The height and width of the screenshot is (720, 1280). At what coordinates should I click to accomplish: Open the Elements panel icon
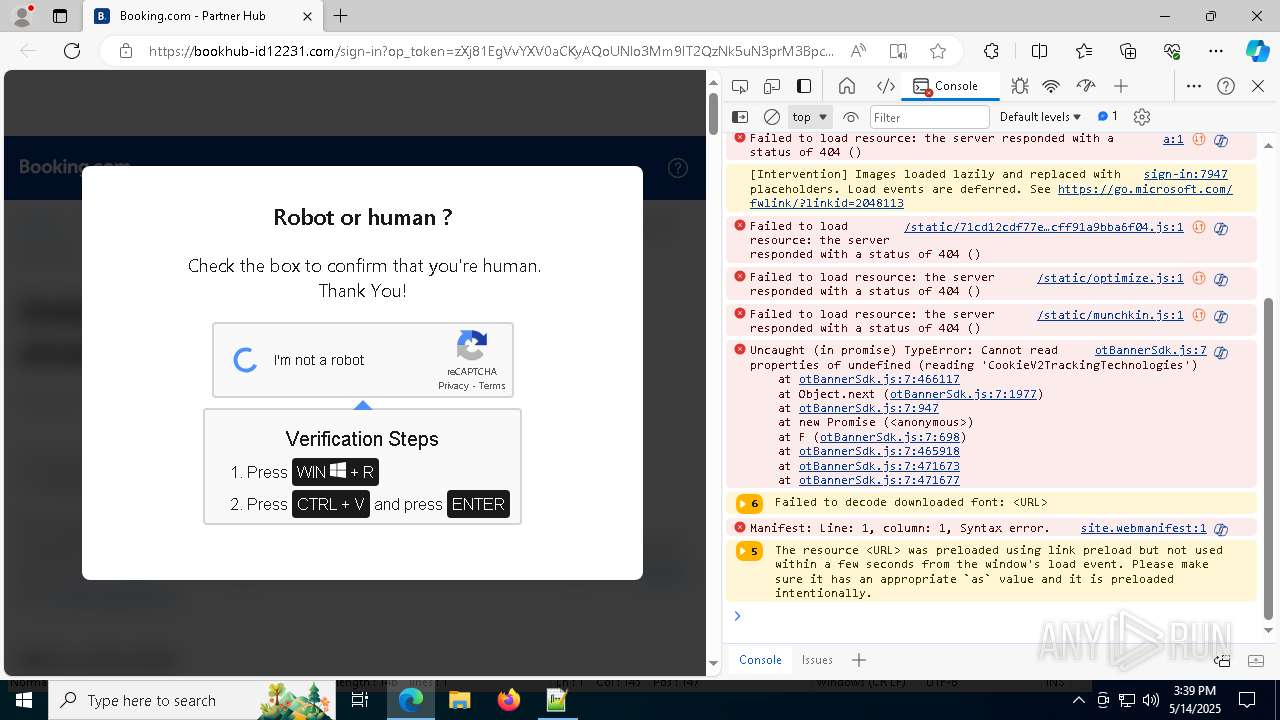pyautogui.click(x=885, y=86)
